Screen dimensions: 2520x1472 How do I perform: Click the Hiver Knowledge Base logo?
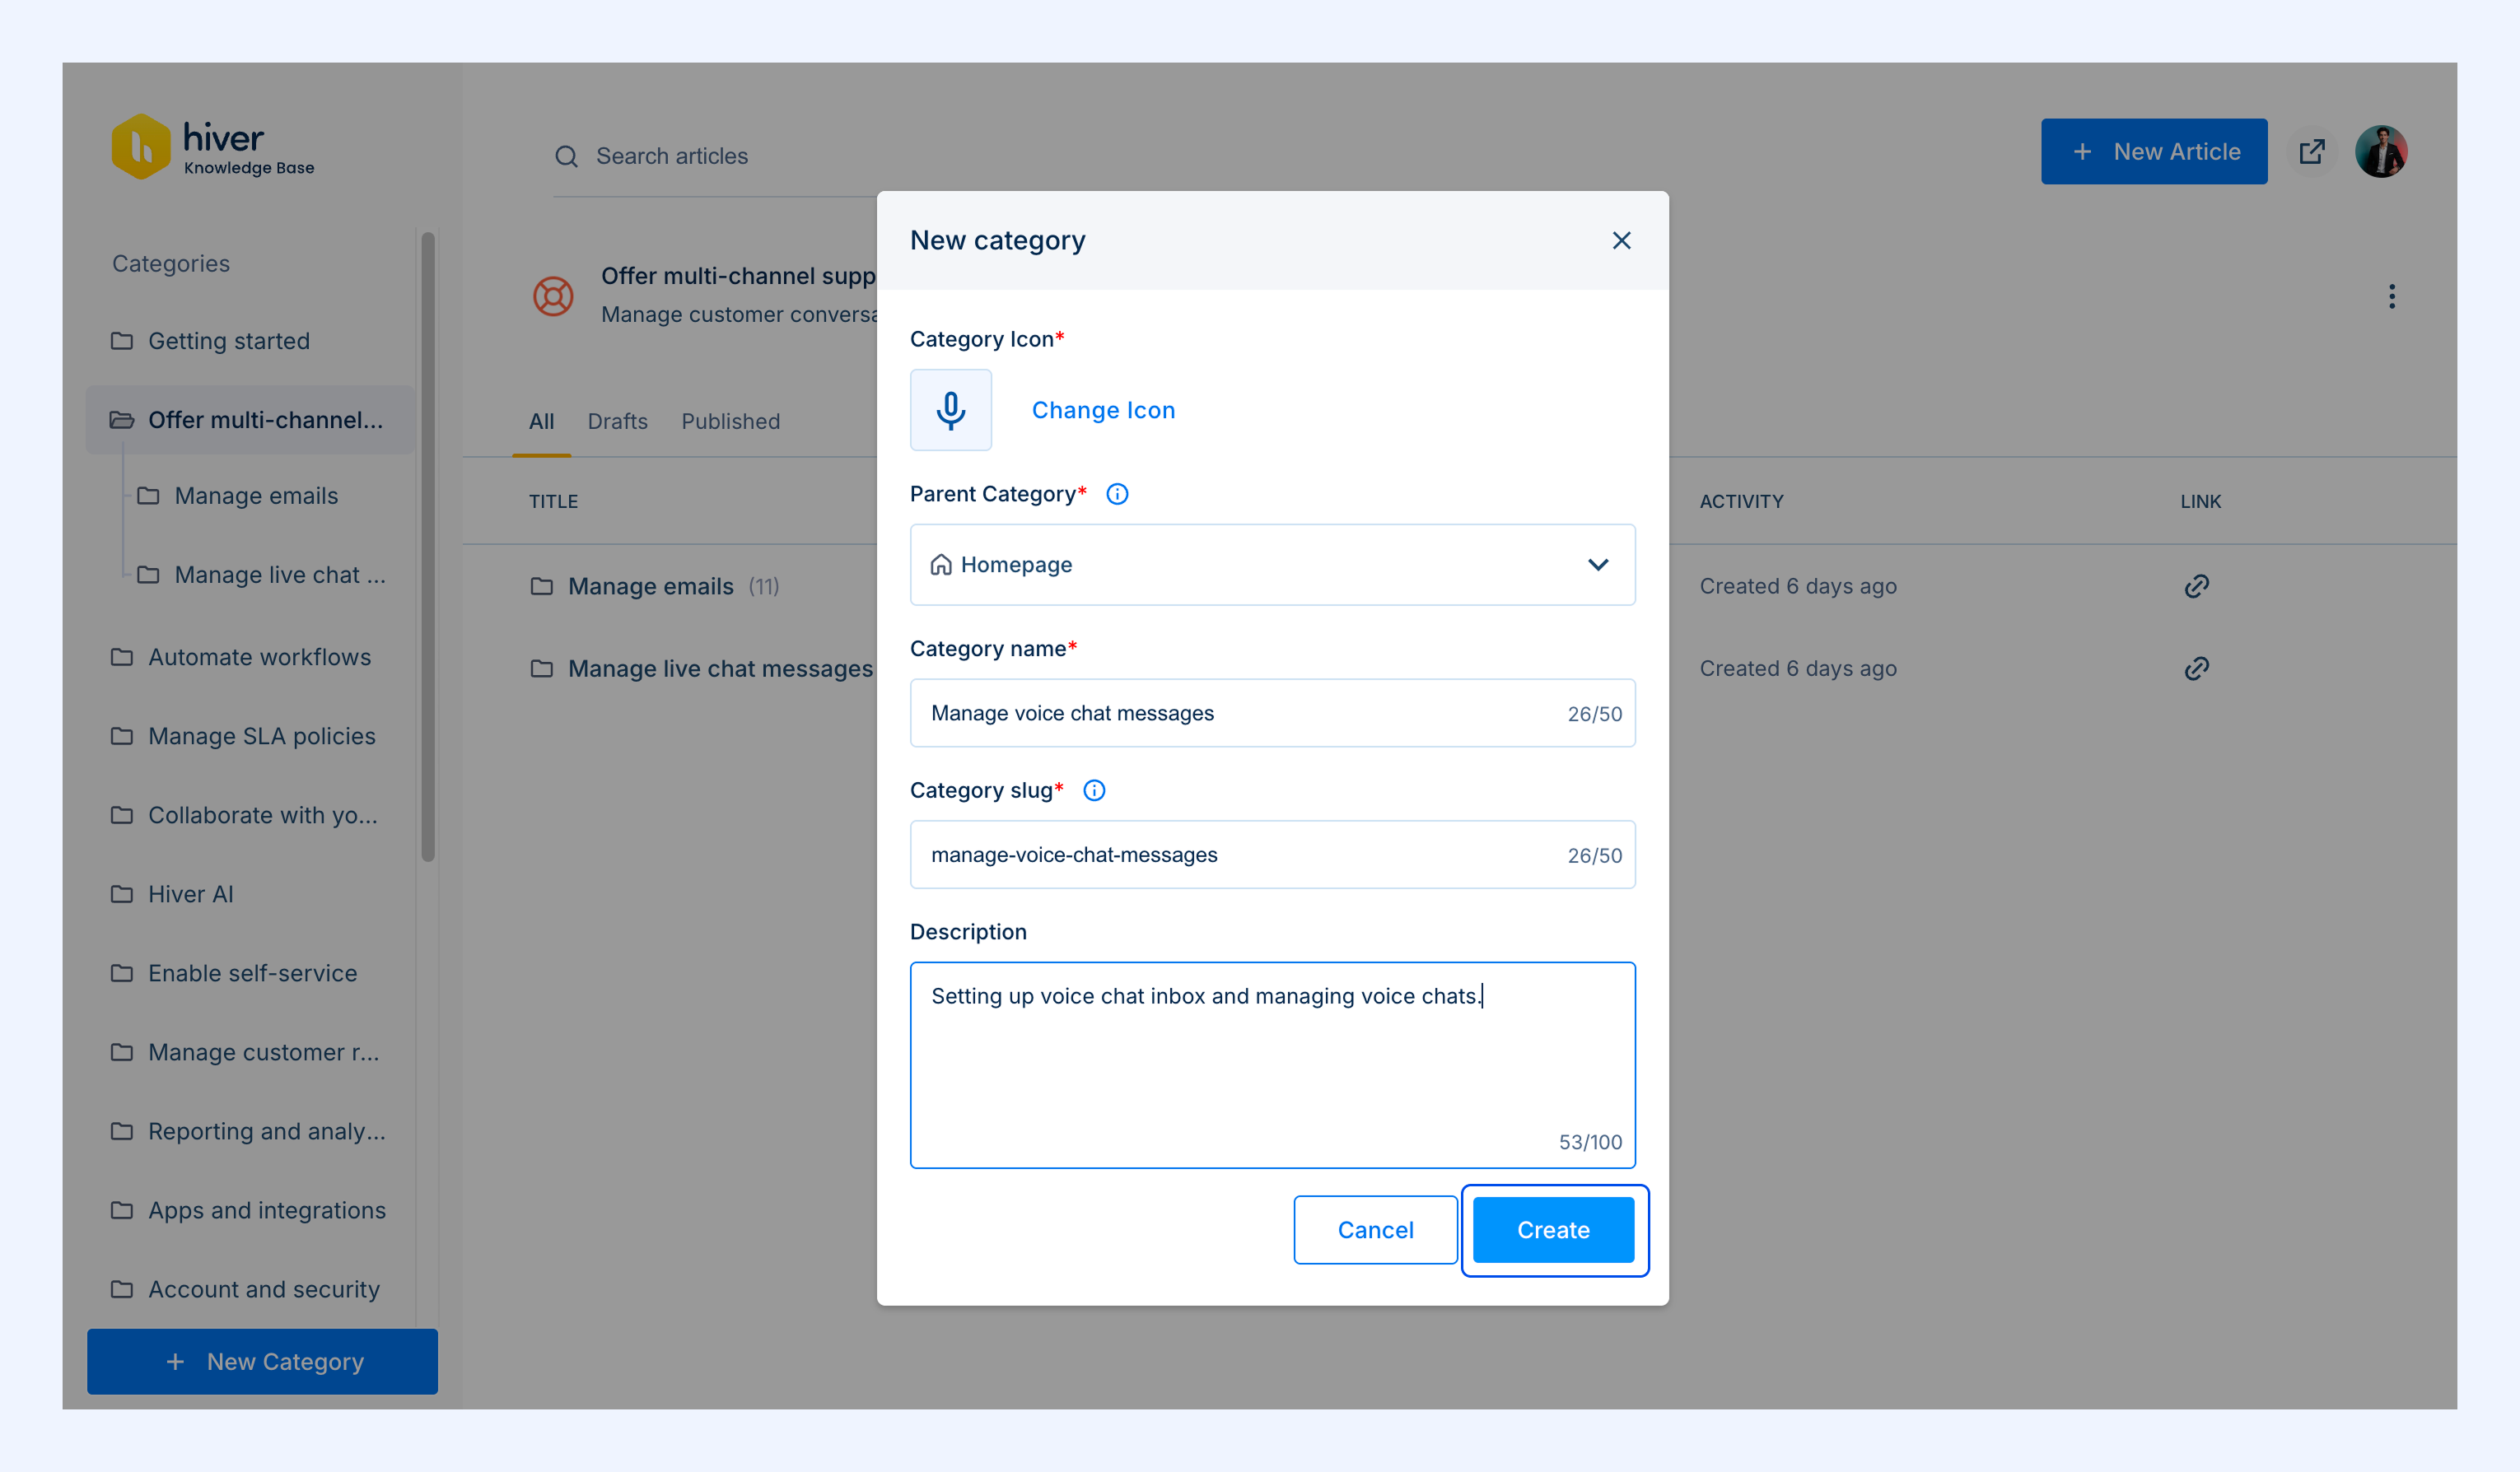[x=213, y=148]
